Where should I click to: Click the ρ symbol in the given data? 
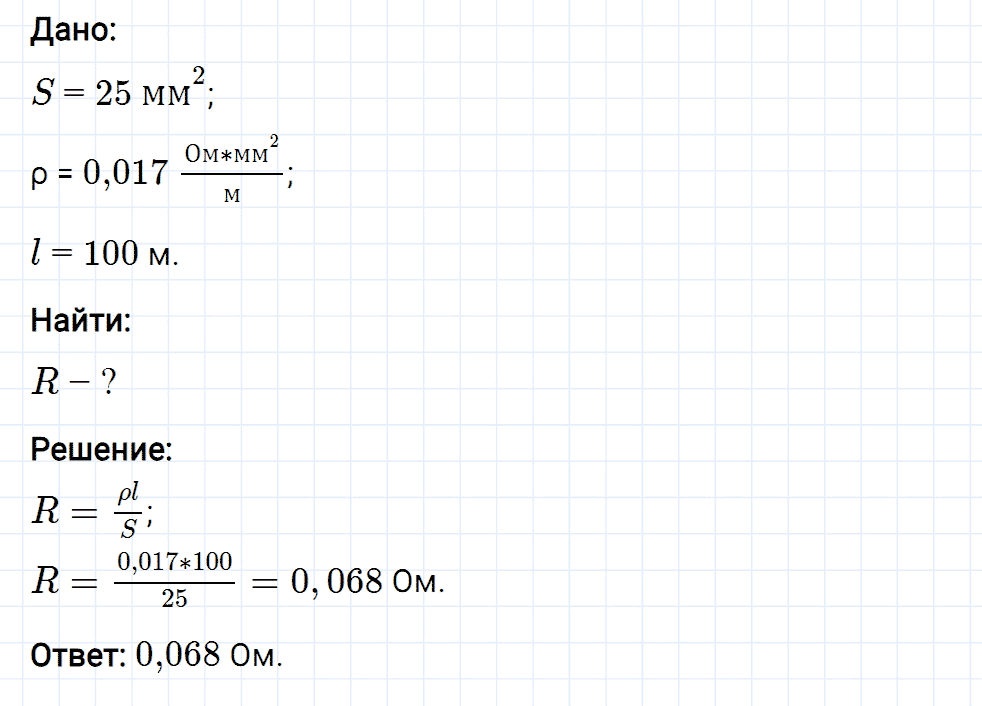[x=39, y=175]
